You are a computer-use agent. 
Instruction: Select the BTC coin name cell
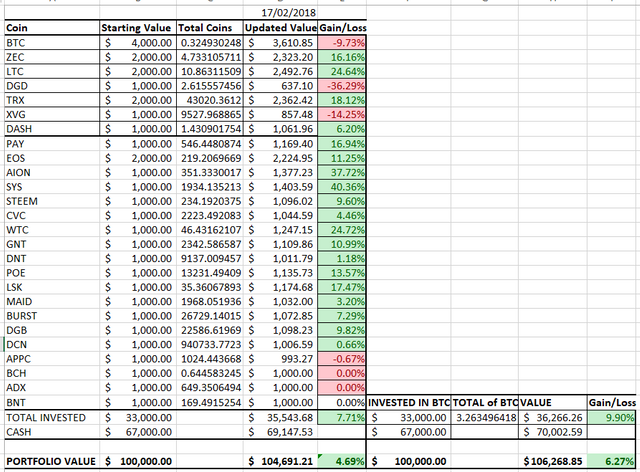[x=52, y=43]
